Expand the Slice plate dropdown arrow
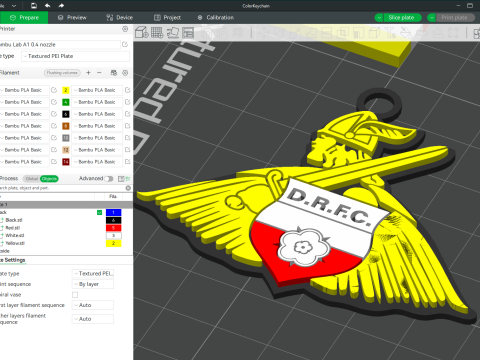 pos(379,18)
